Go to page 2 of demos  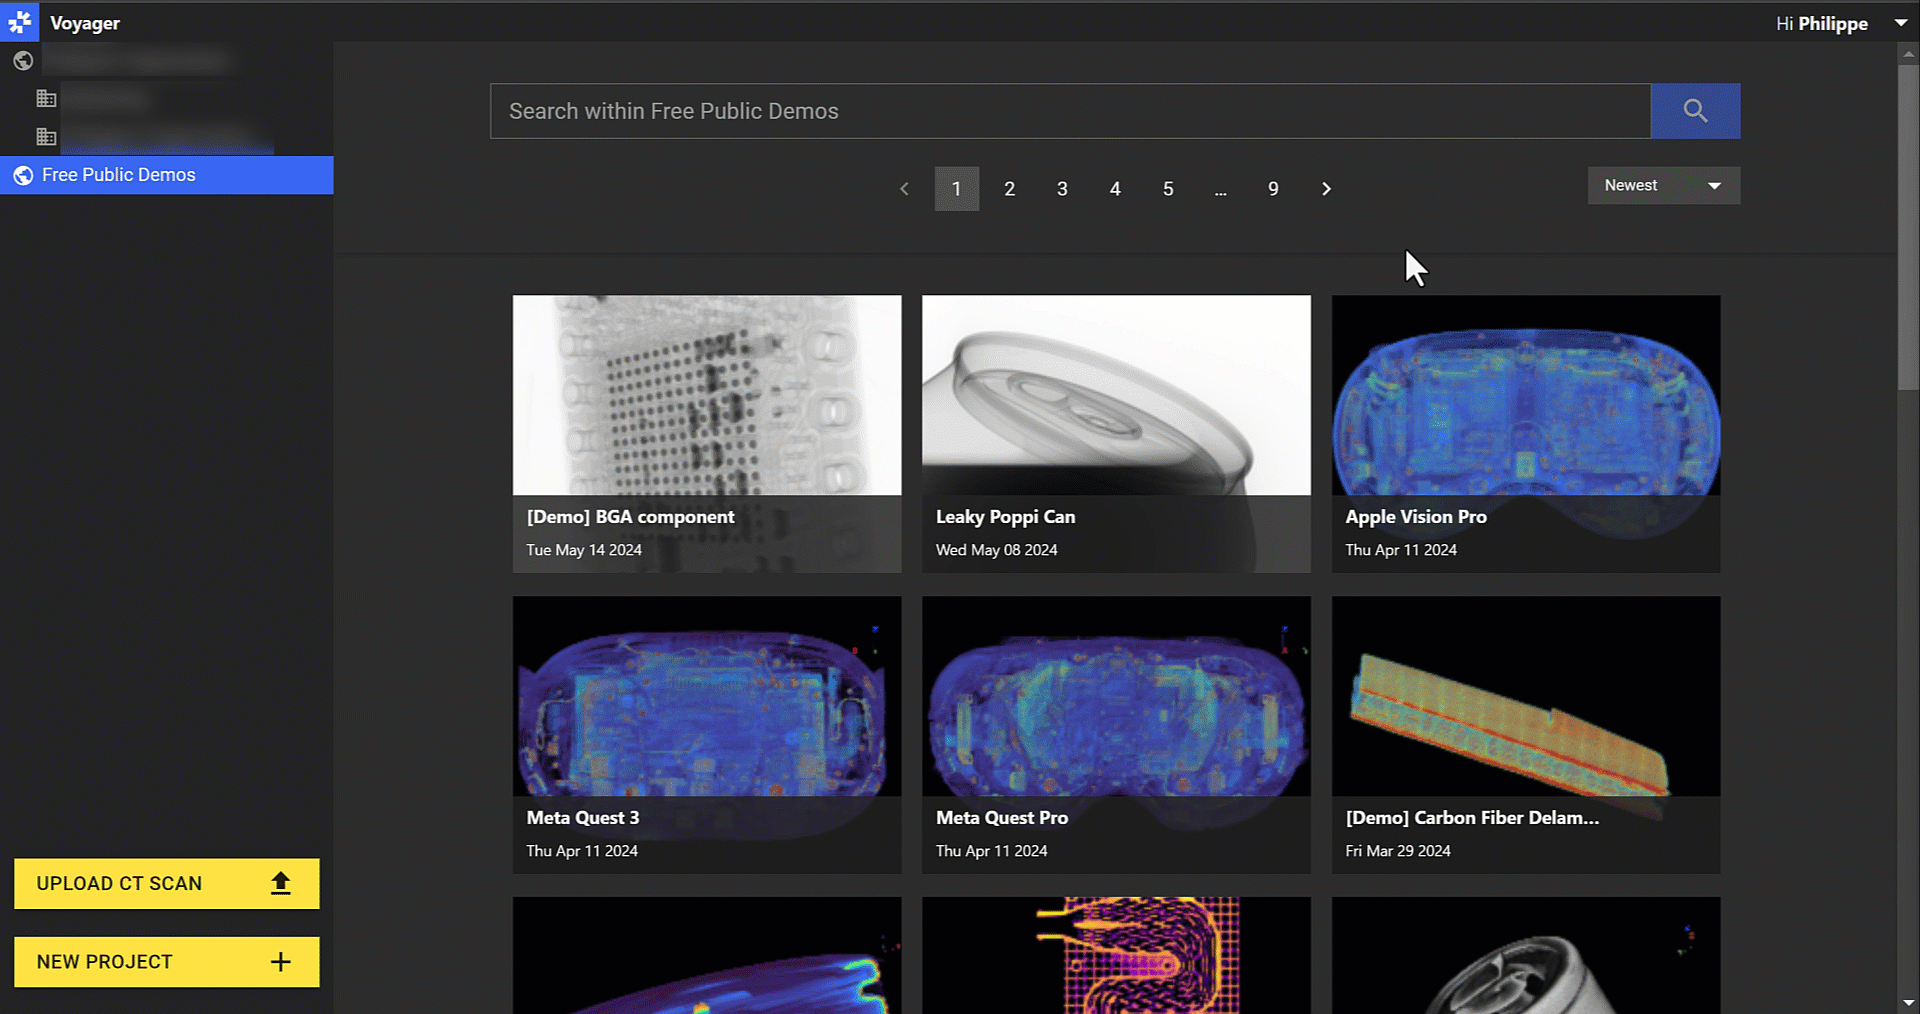point(1009,189)
